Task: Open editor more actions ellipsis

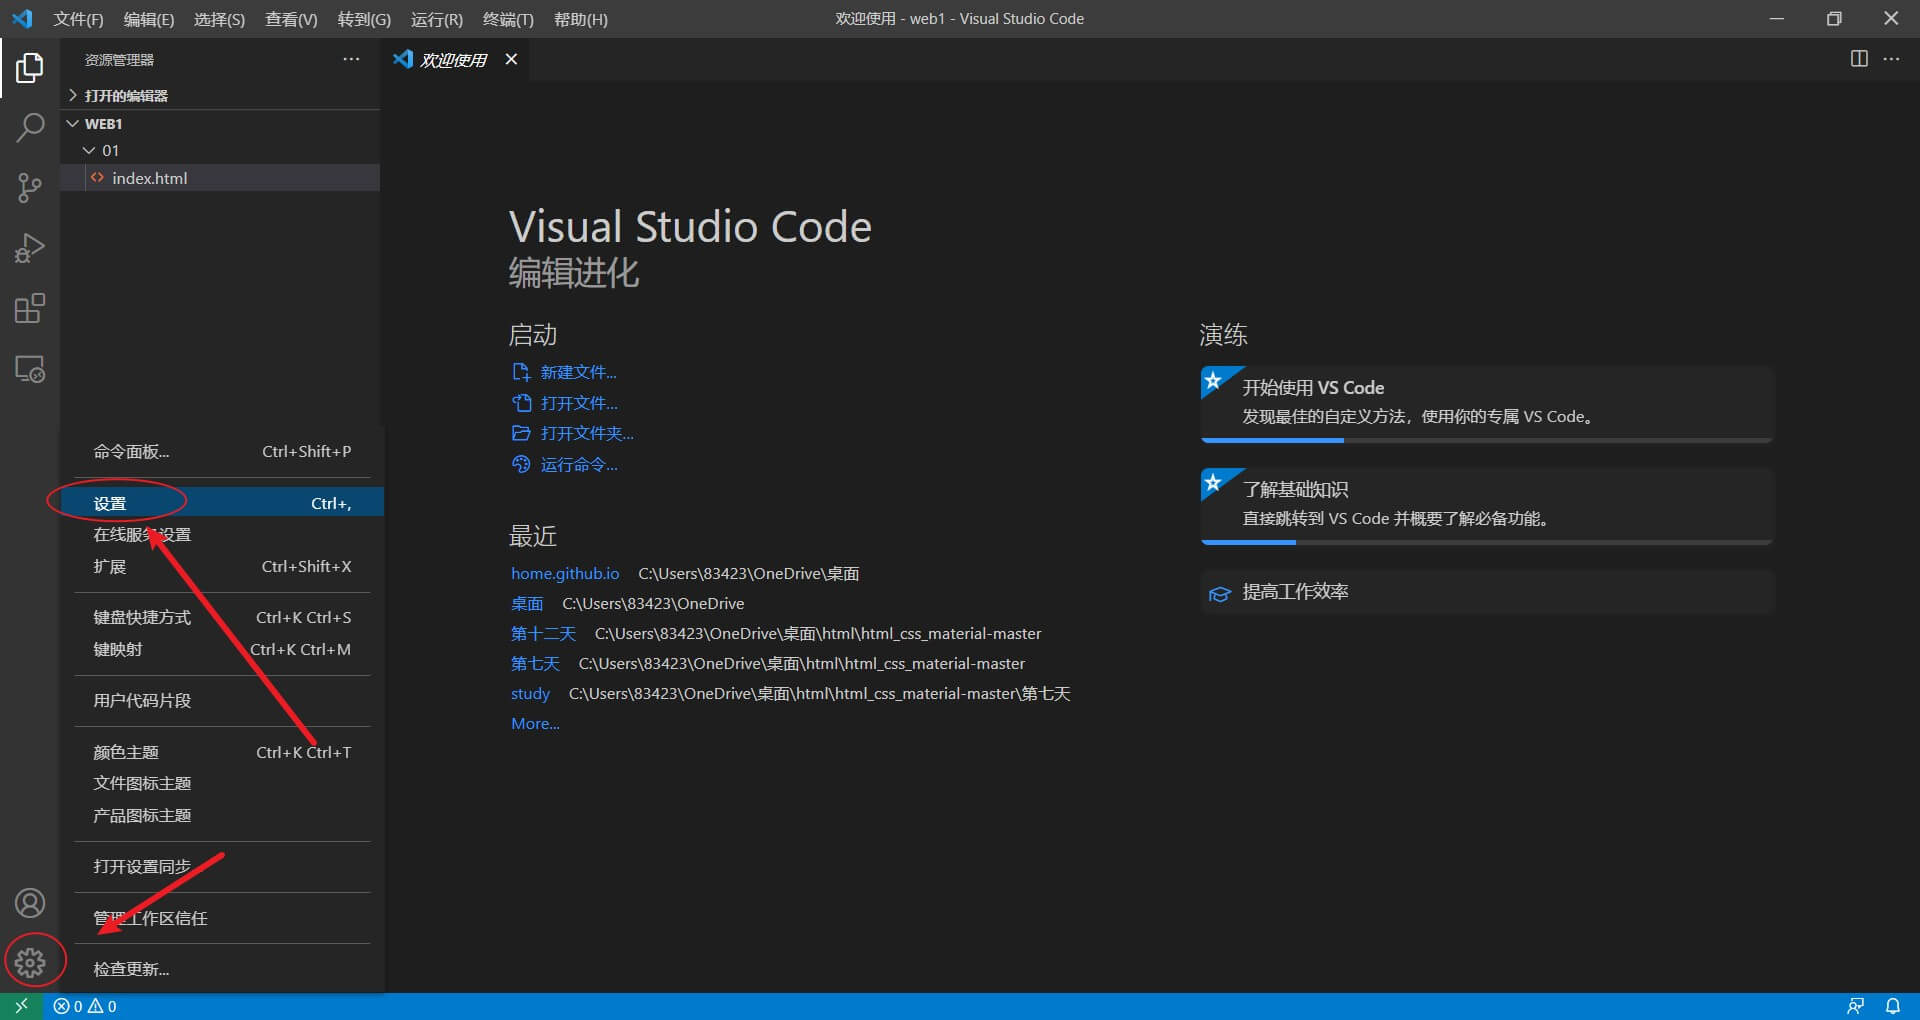Action: click(x=1891, y=59)
